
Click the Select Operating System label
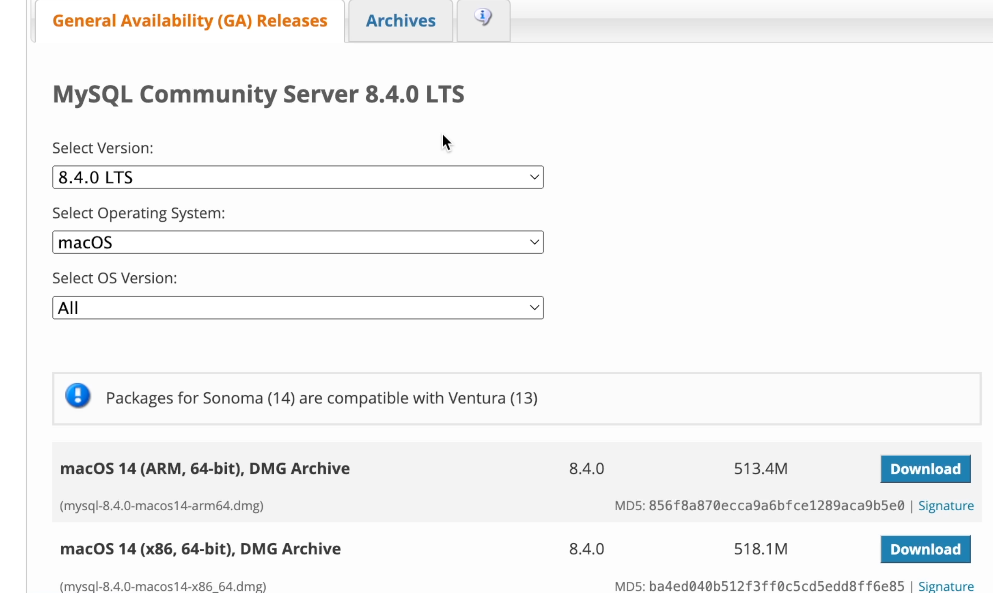tap(139, 214)
